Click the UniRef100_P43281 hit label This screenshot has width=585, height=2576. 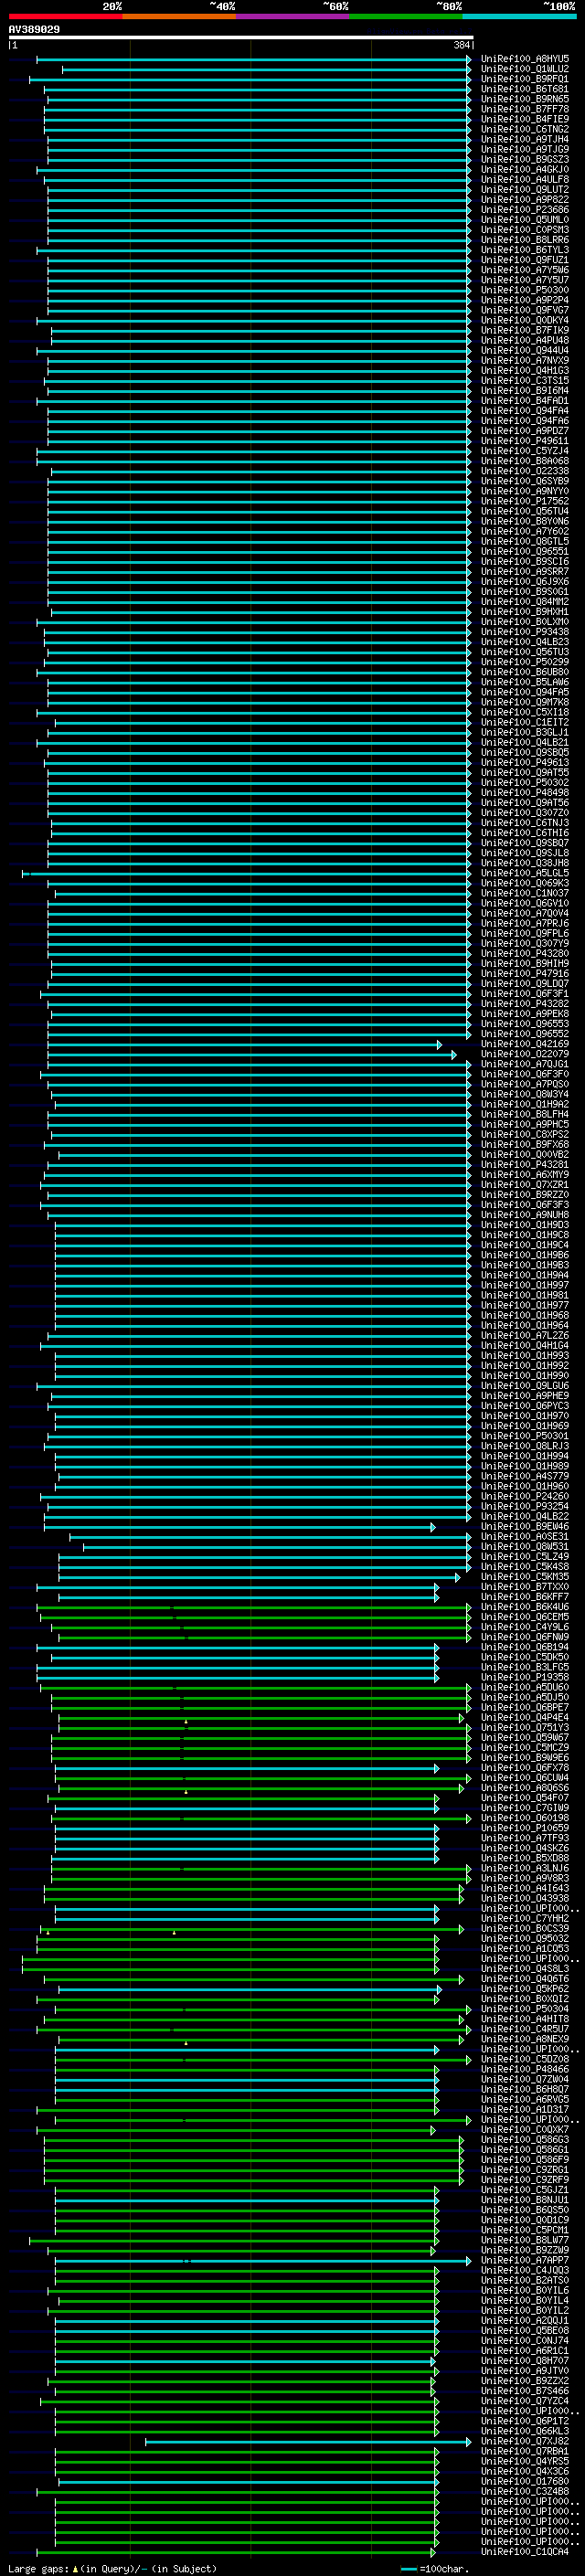(x=525, y=1165)
